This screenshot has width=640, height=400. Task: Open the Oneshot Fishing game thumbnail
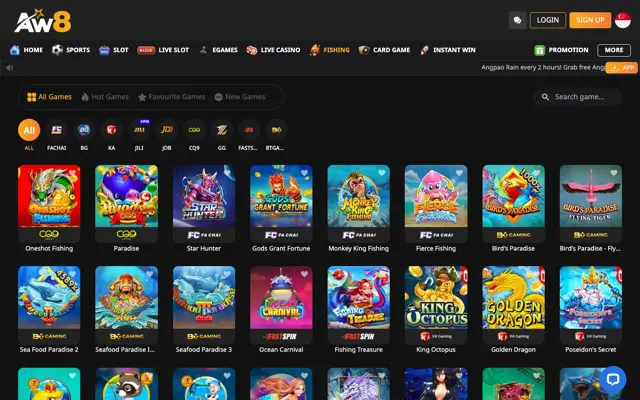49,196
